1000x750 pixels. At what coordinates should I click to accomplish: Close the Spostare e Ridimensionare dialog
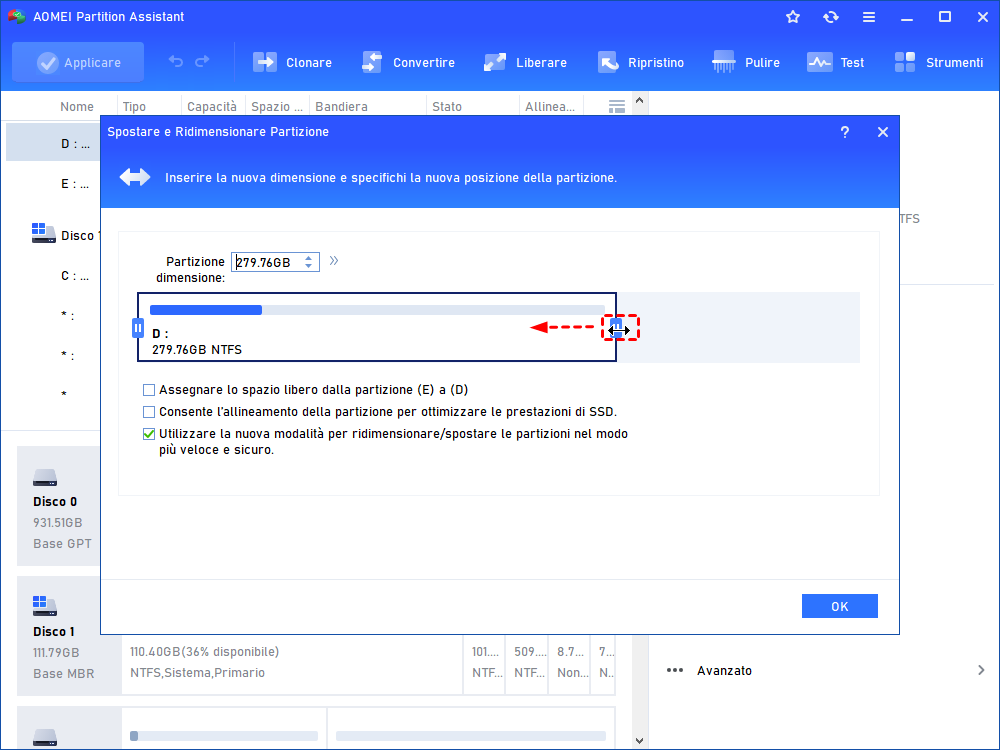pos(883,132)
